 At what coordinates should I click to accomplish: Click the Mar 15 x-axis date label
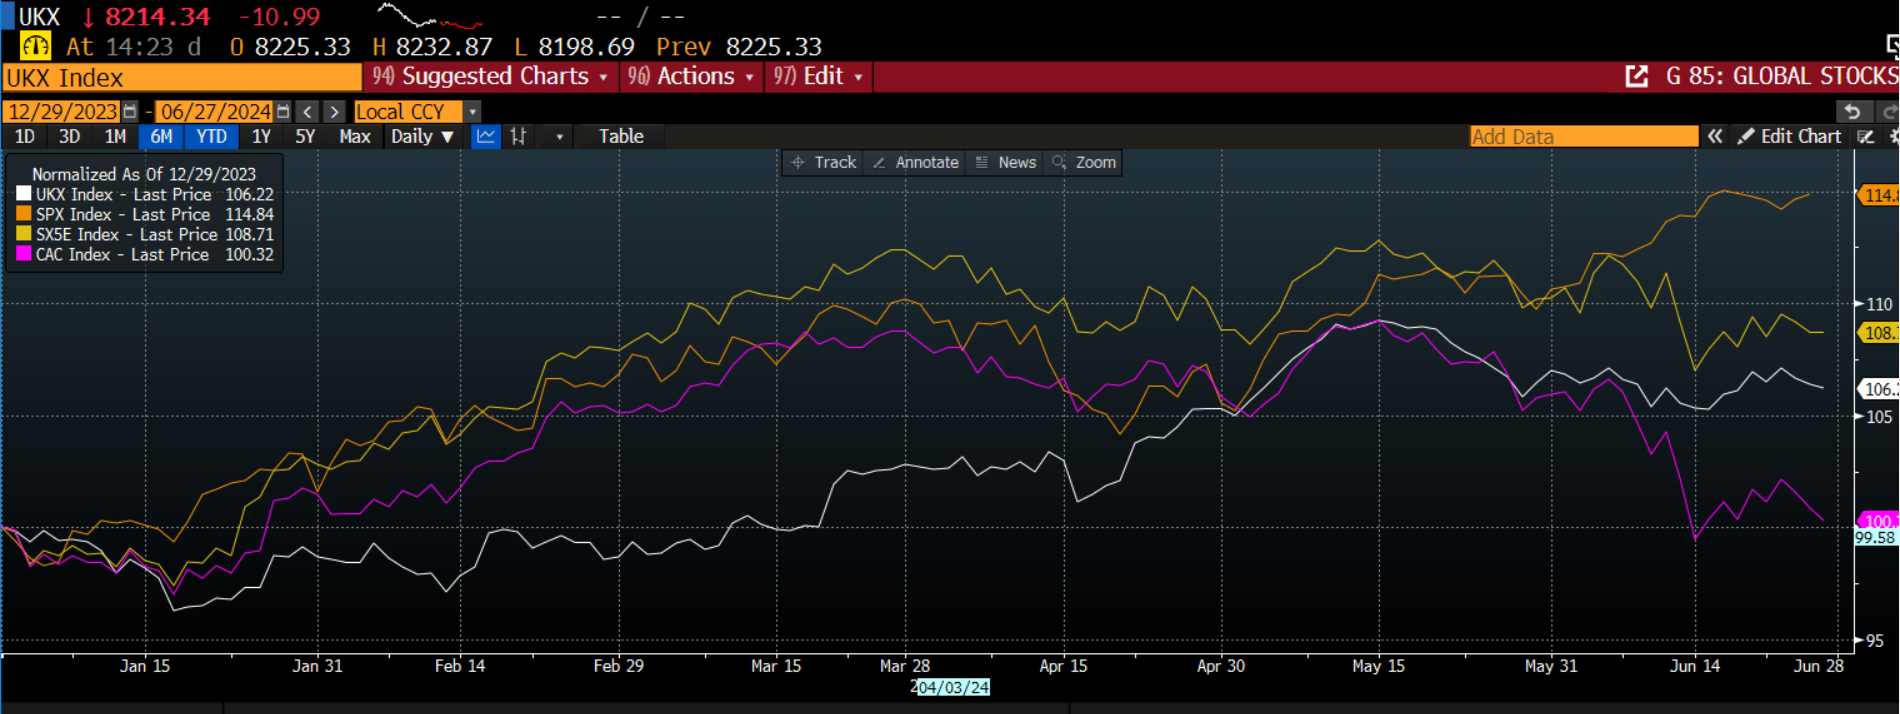pyautogui.click(x=776, y=666)
